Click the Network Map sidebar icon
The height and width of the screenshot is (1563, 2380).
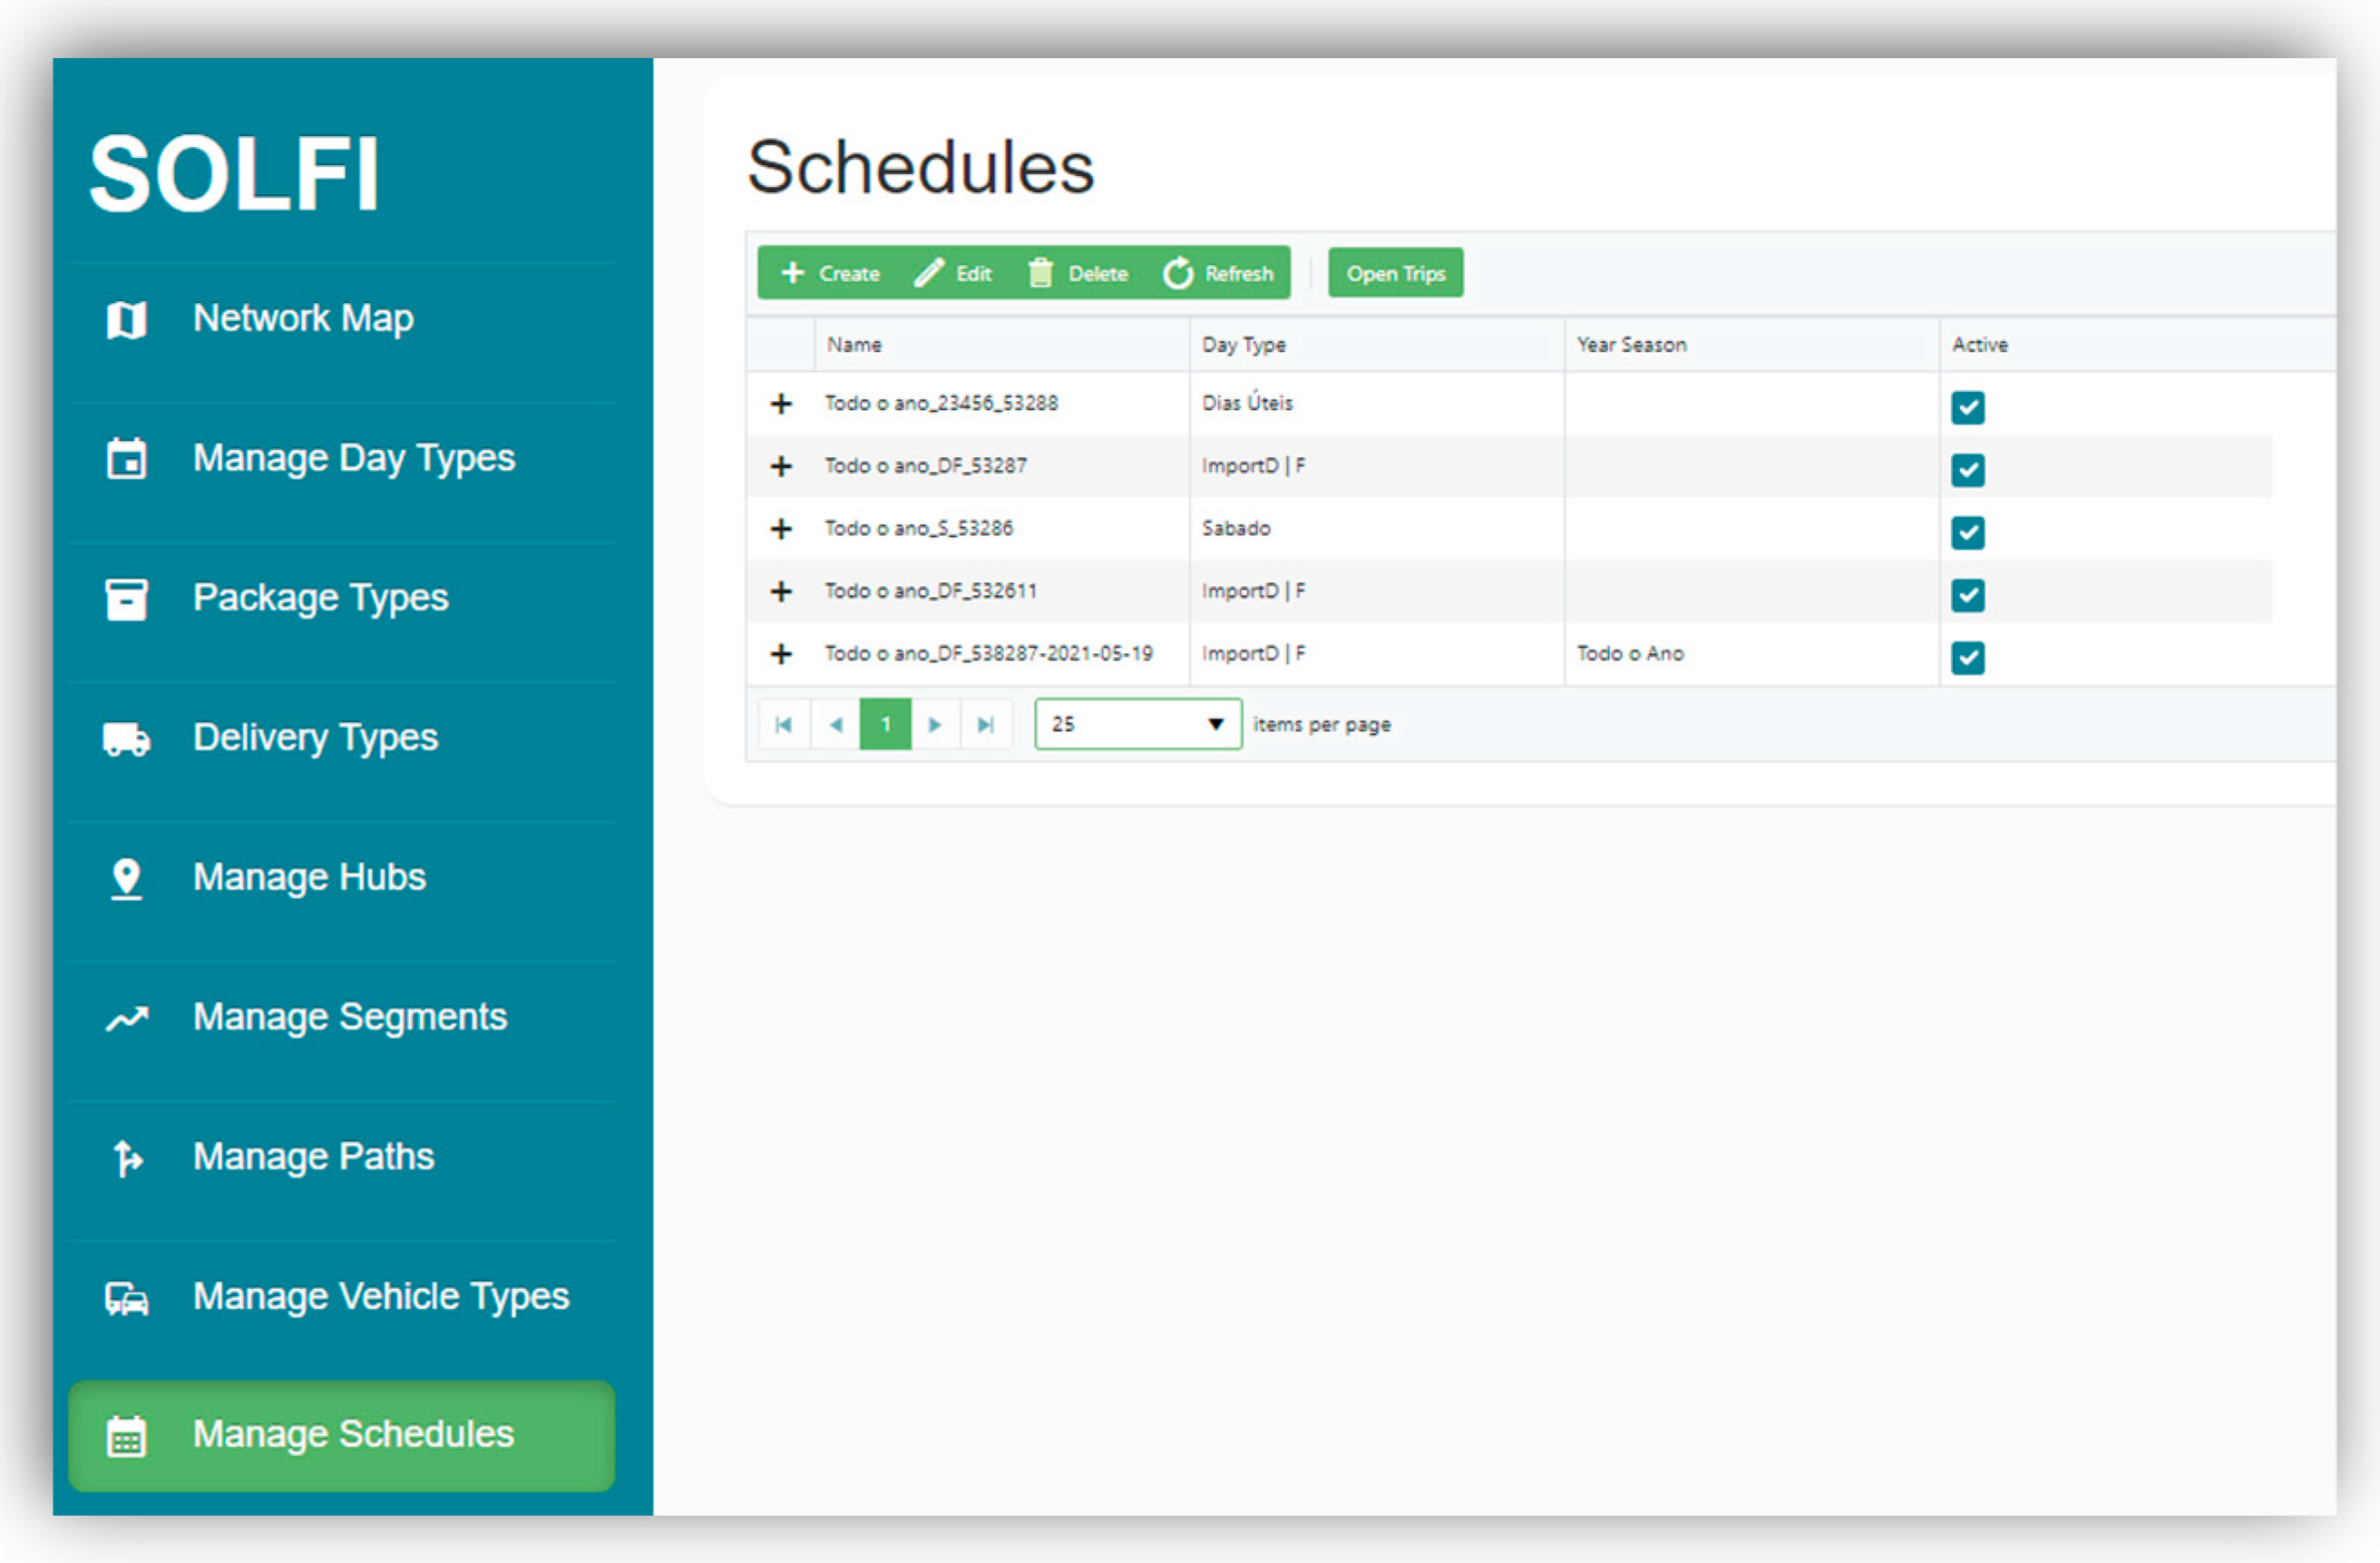coord(126,319)
